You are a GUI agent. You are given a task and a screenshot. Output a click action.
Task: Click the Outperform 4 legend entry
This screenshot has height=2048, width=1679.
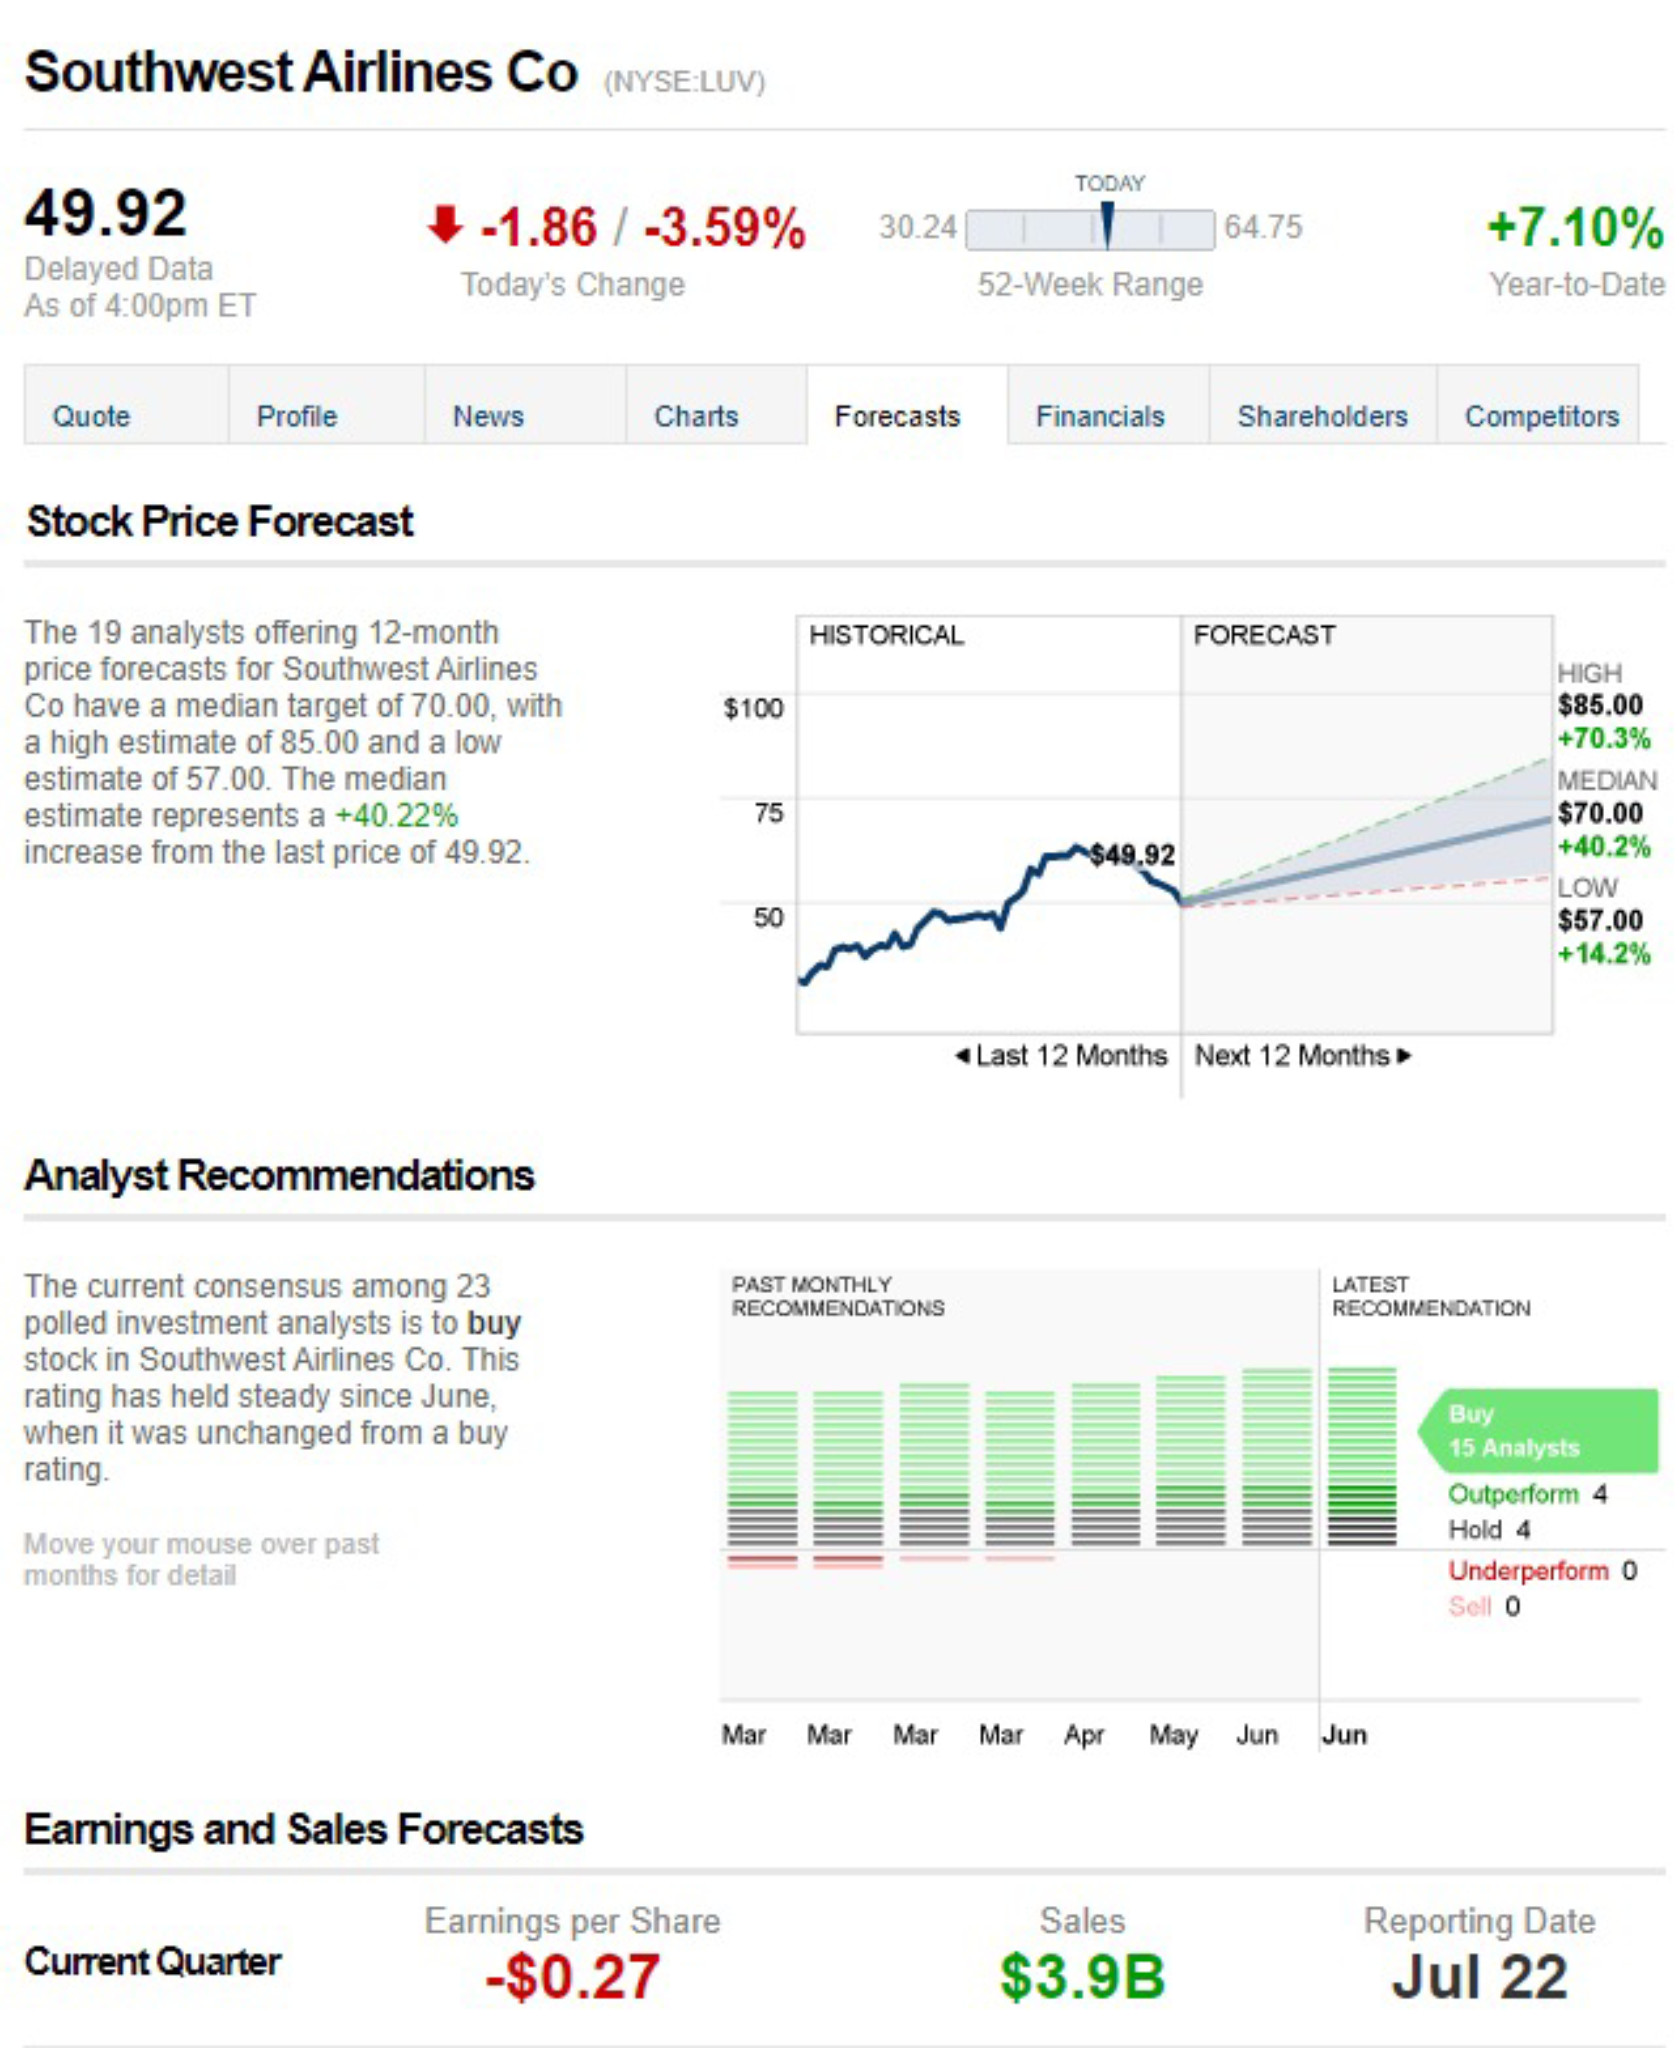click(x=1527, y=1494)
